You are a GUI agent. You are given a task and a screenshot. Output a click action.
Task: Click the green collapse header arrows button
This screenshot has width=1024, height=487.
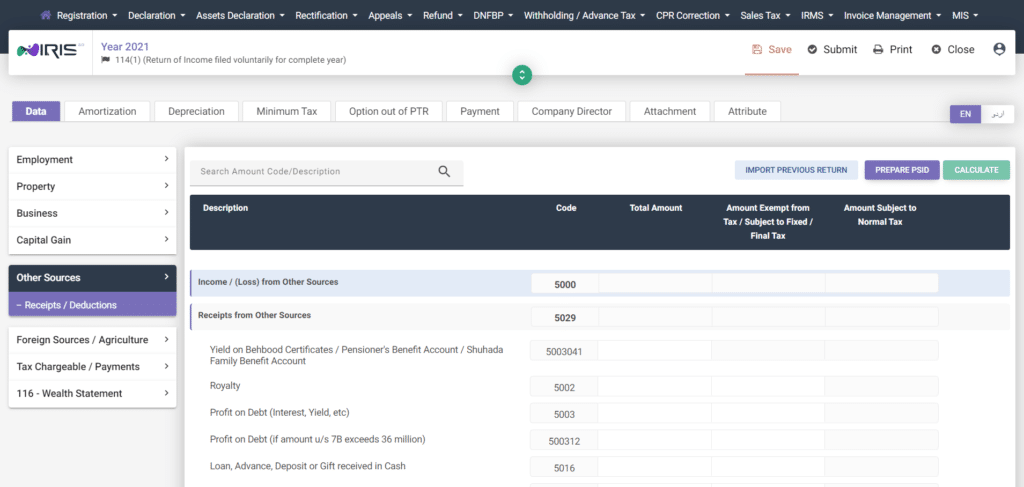[x=521, y=75]
